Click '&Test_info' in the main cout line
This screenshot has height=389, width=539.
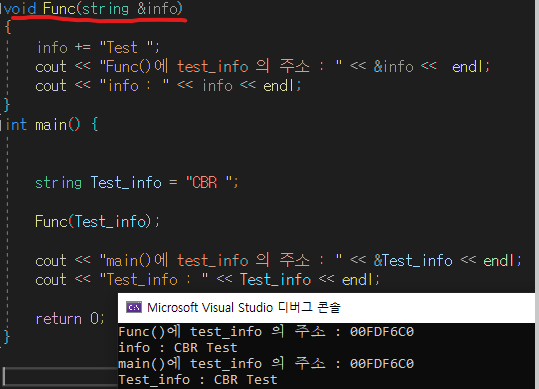tap(413, 260)
